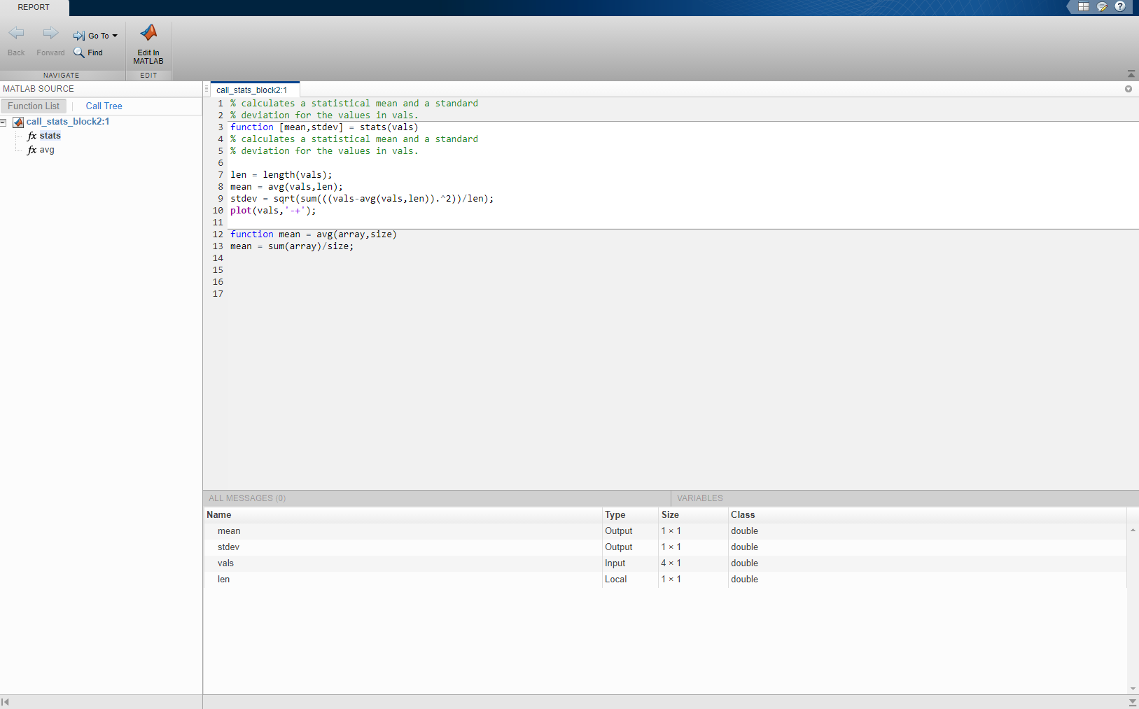Open the layout grid icon
Image resolution: width=1139 pixels, height=709 pixels.
tap(1083, 7)
